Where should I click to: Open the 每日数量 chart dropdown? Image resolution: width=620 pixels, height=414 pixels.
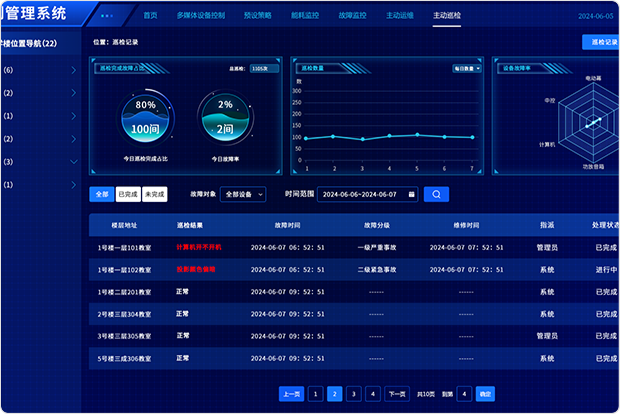(x=467, y=69)
